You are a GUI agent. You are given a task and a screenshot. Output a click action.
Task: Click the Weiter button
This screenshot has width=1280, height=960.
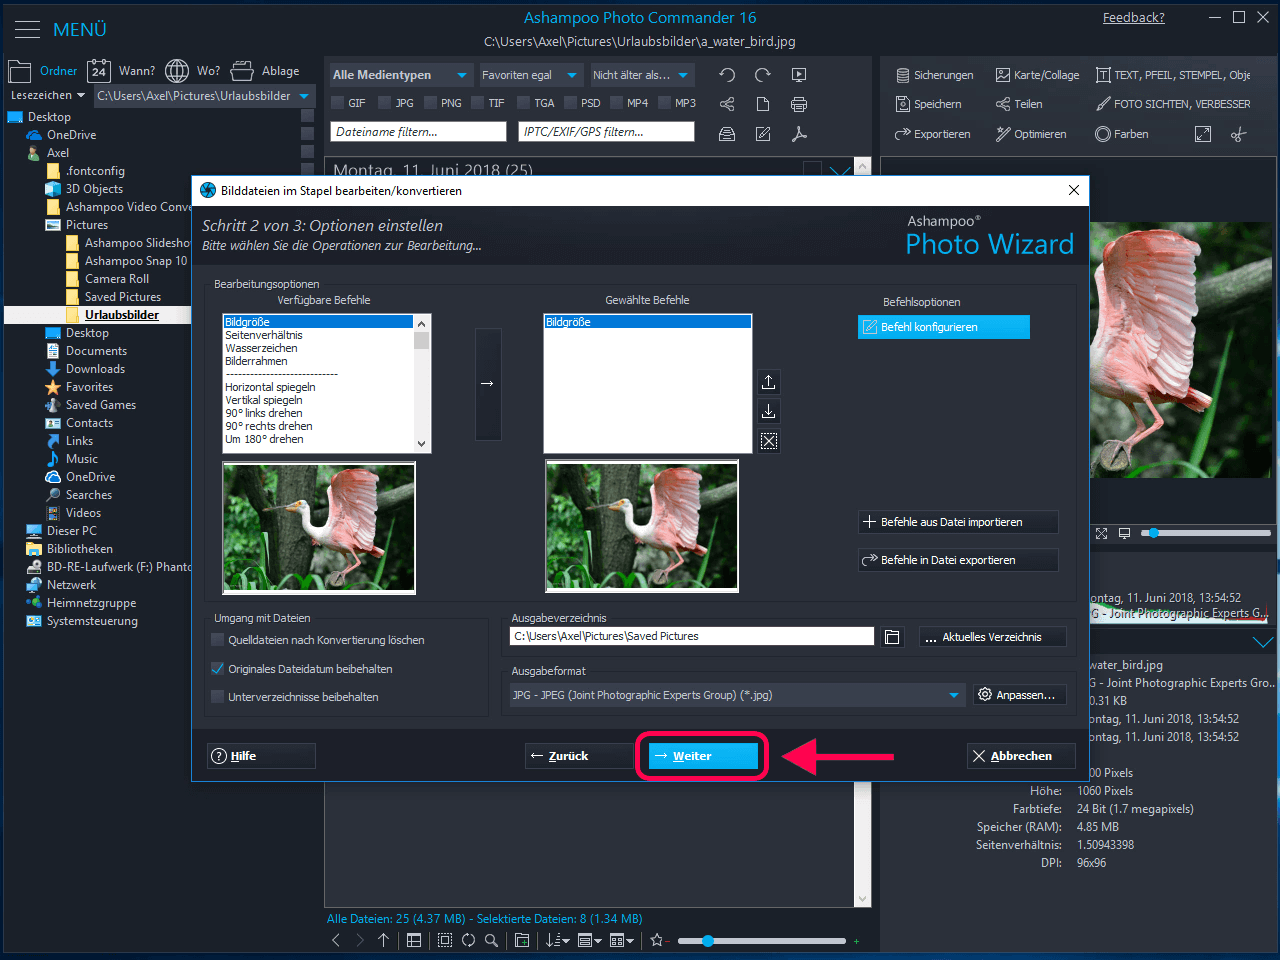(x=703, y=756)
